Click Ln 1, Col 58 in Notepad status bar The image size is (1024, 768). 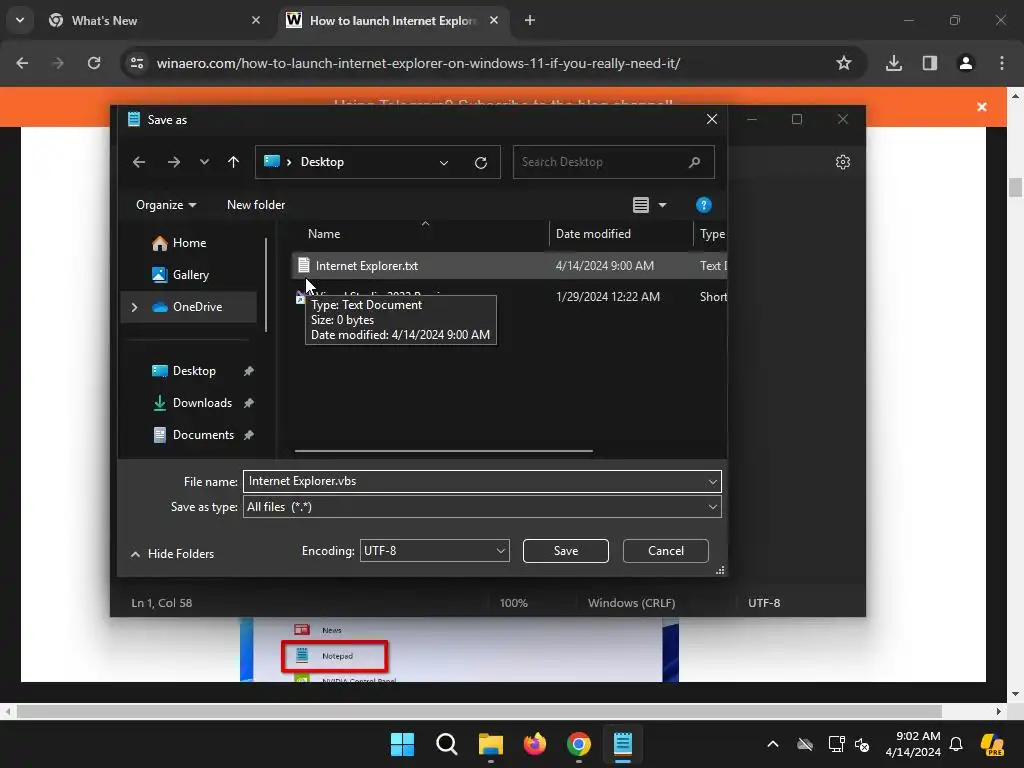[162, 603]
